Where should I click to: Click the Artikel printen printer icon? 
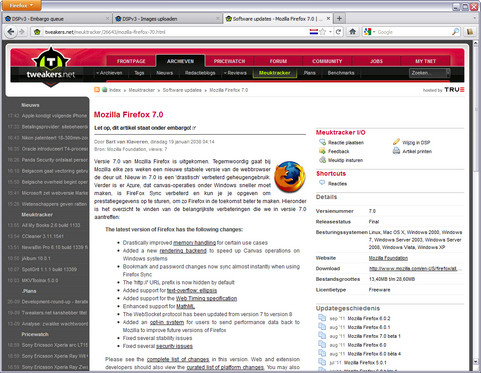point(396,151)
